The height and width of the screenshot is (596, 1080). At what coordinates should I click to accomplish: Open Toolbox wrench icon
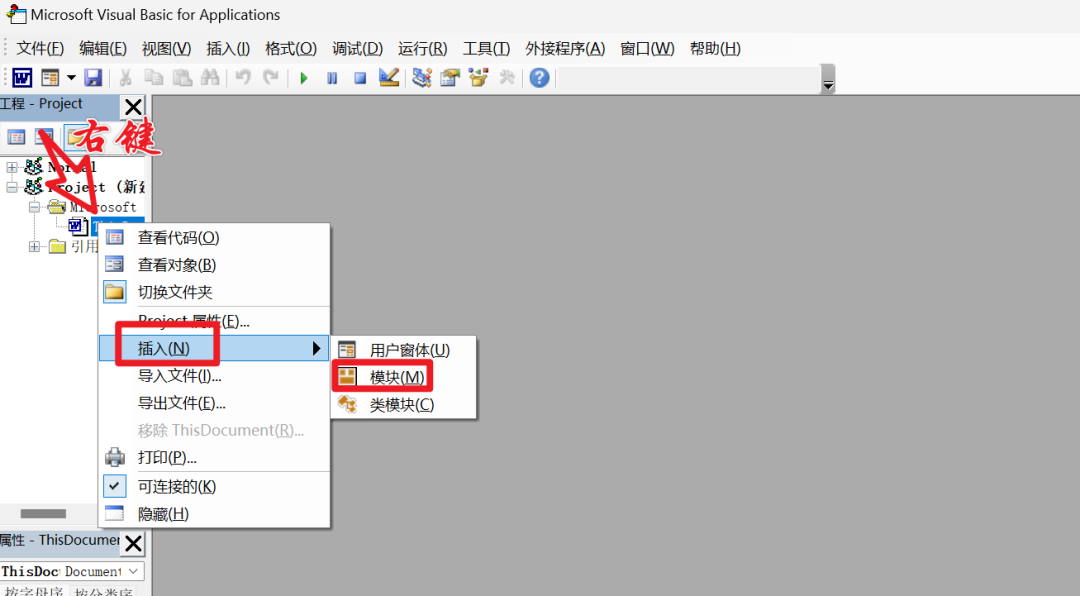[507, 78]
